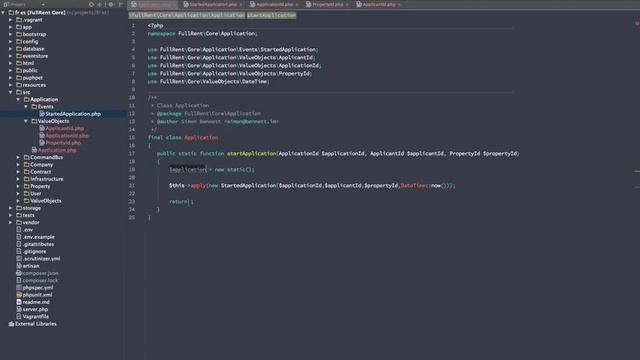The image size is (640, 360).
Task: Collapse the Events folder arrow
Action: pyautogui.click(x=26, y=107)
